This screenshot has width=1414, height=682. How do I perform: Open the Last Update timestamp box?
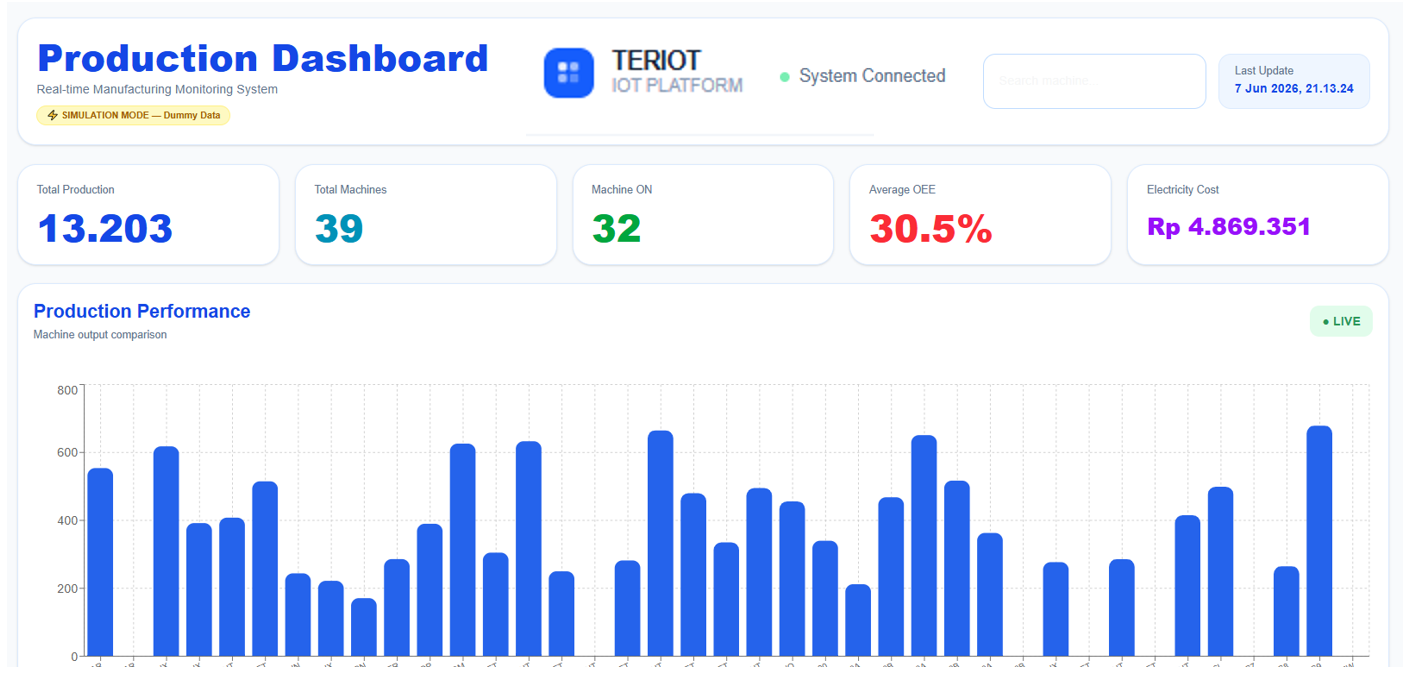point(1294,81)
